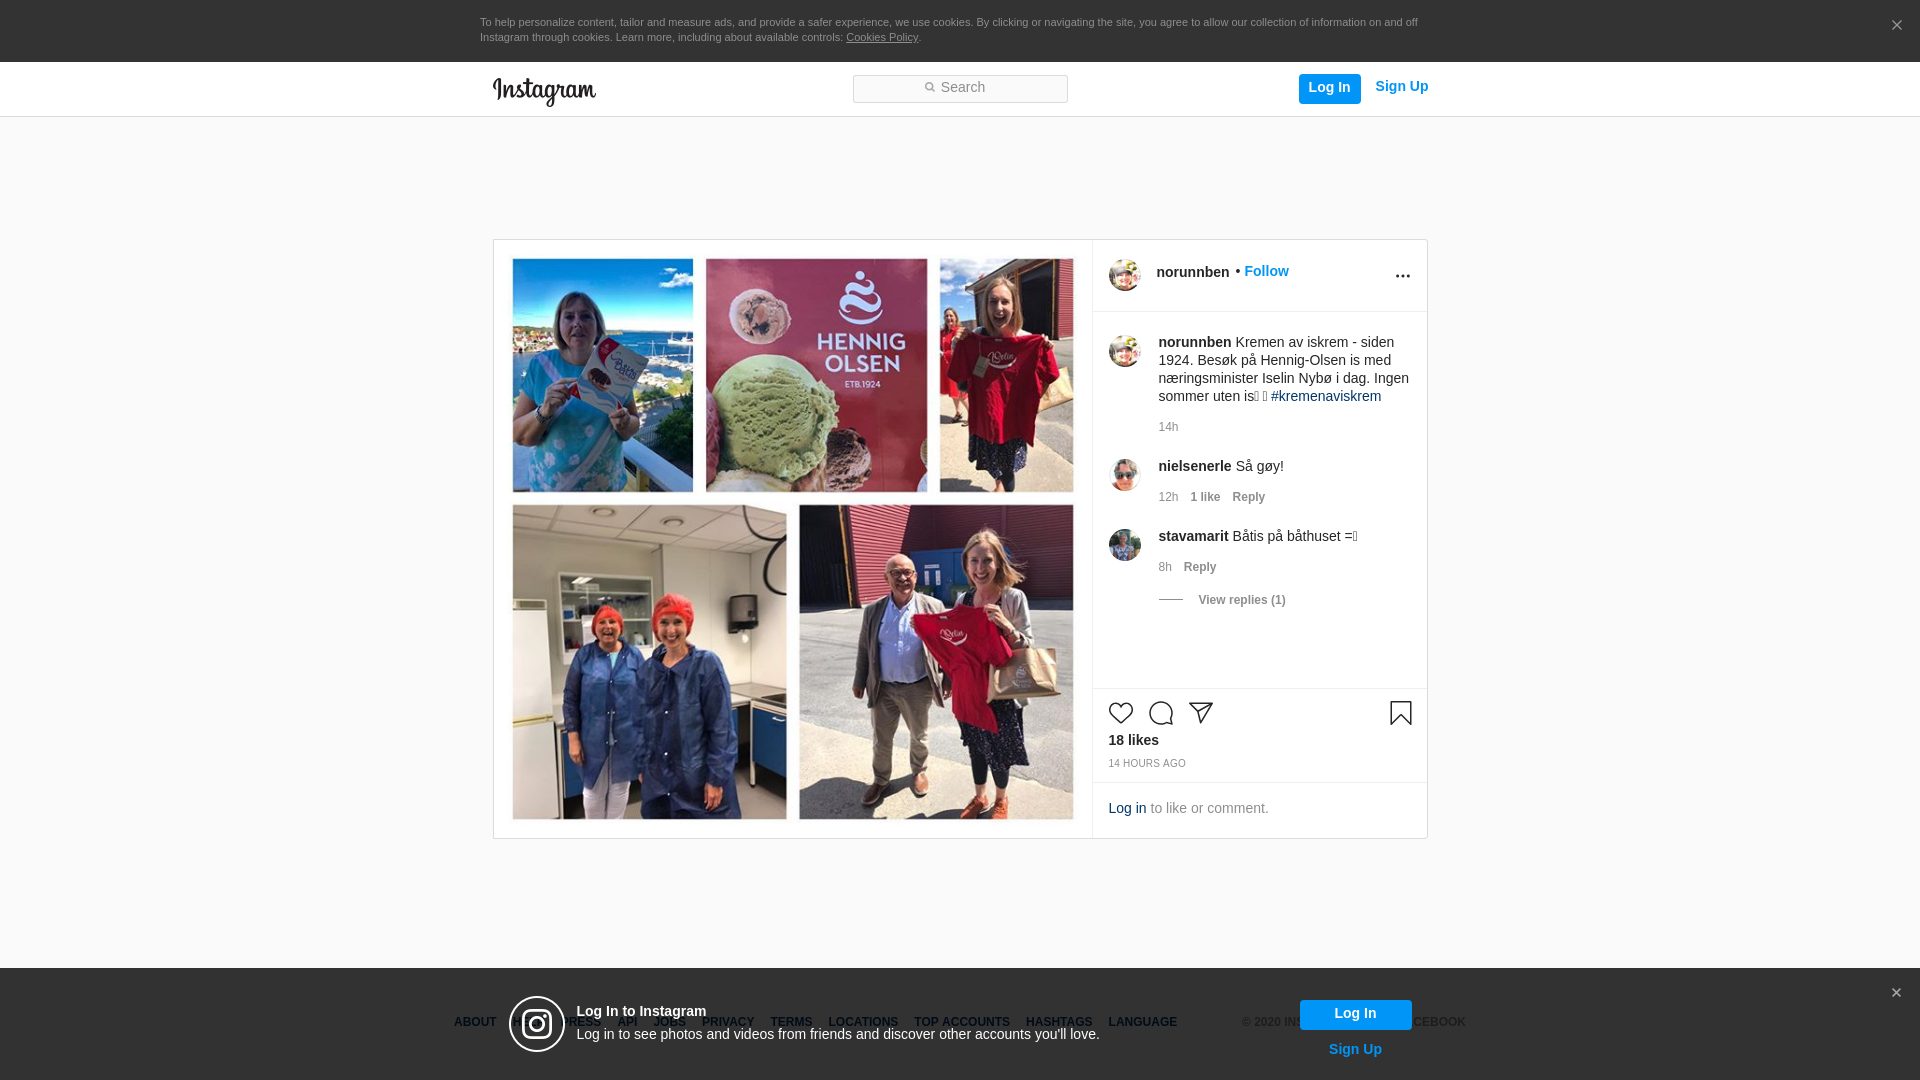
Task: Reply to nielsenerle comment
Action: tap(1248, 497)
